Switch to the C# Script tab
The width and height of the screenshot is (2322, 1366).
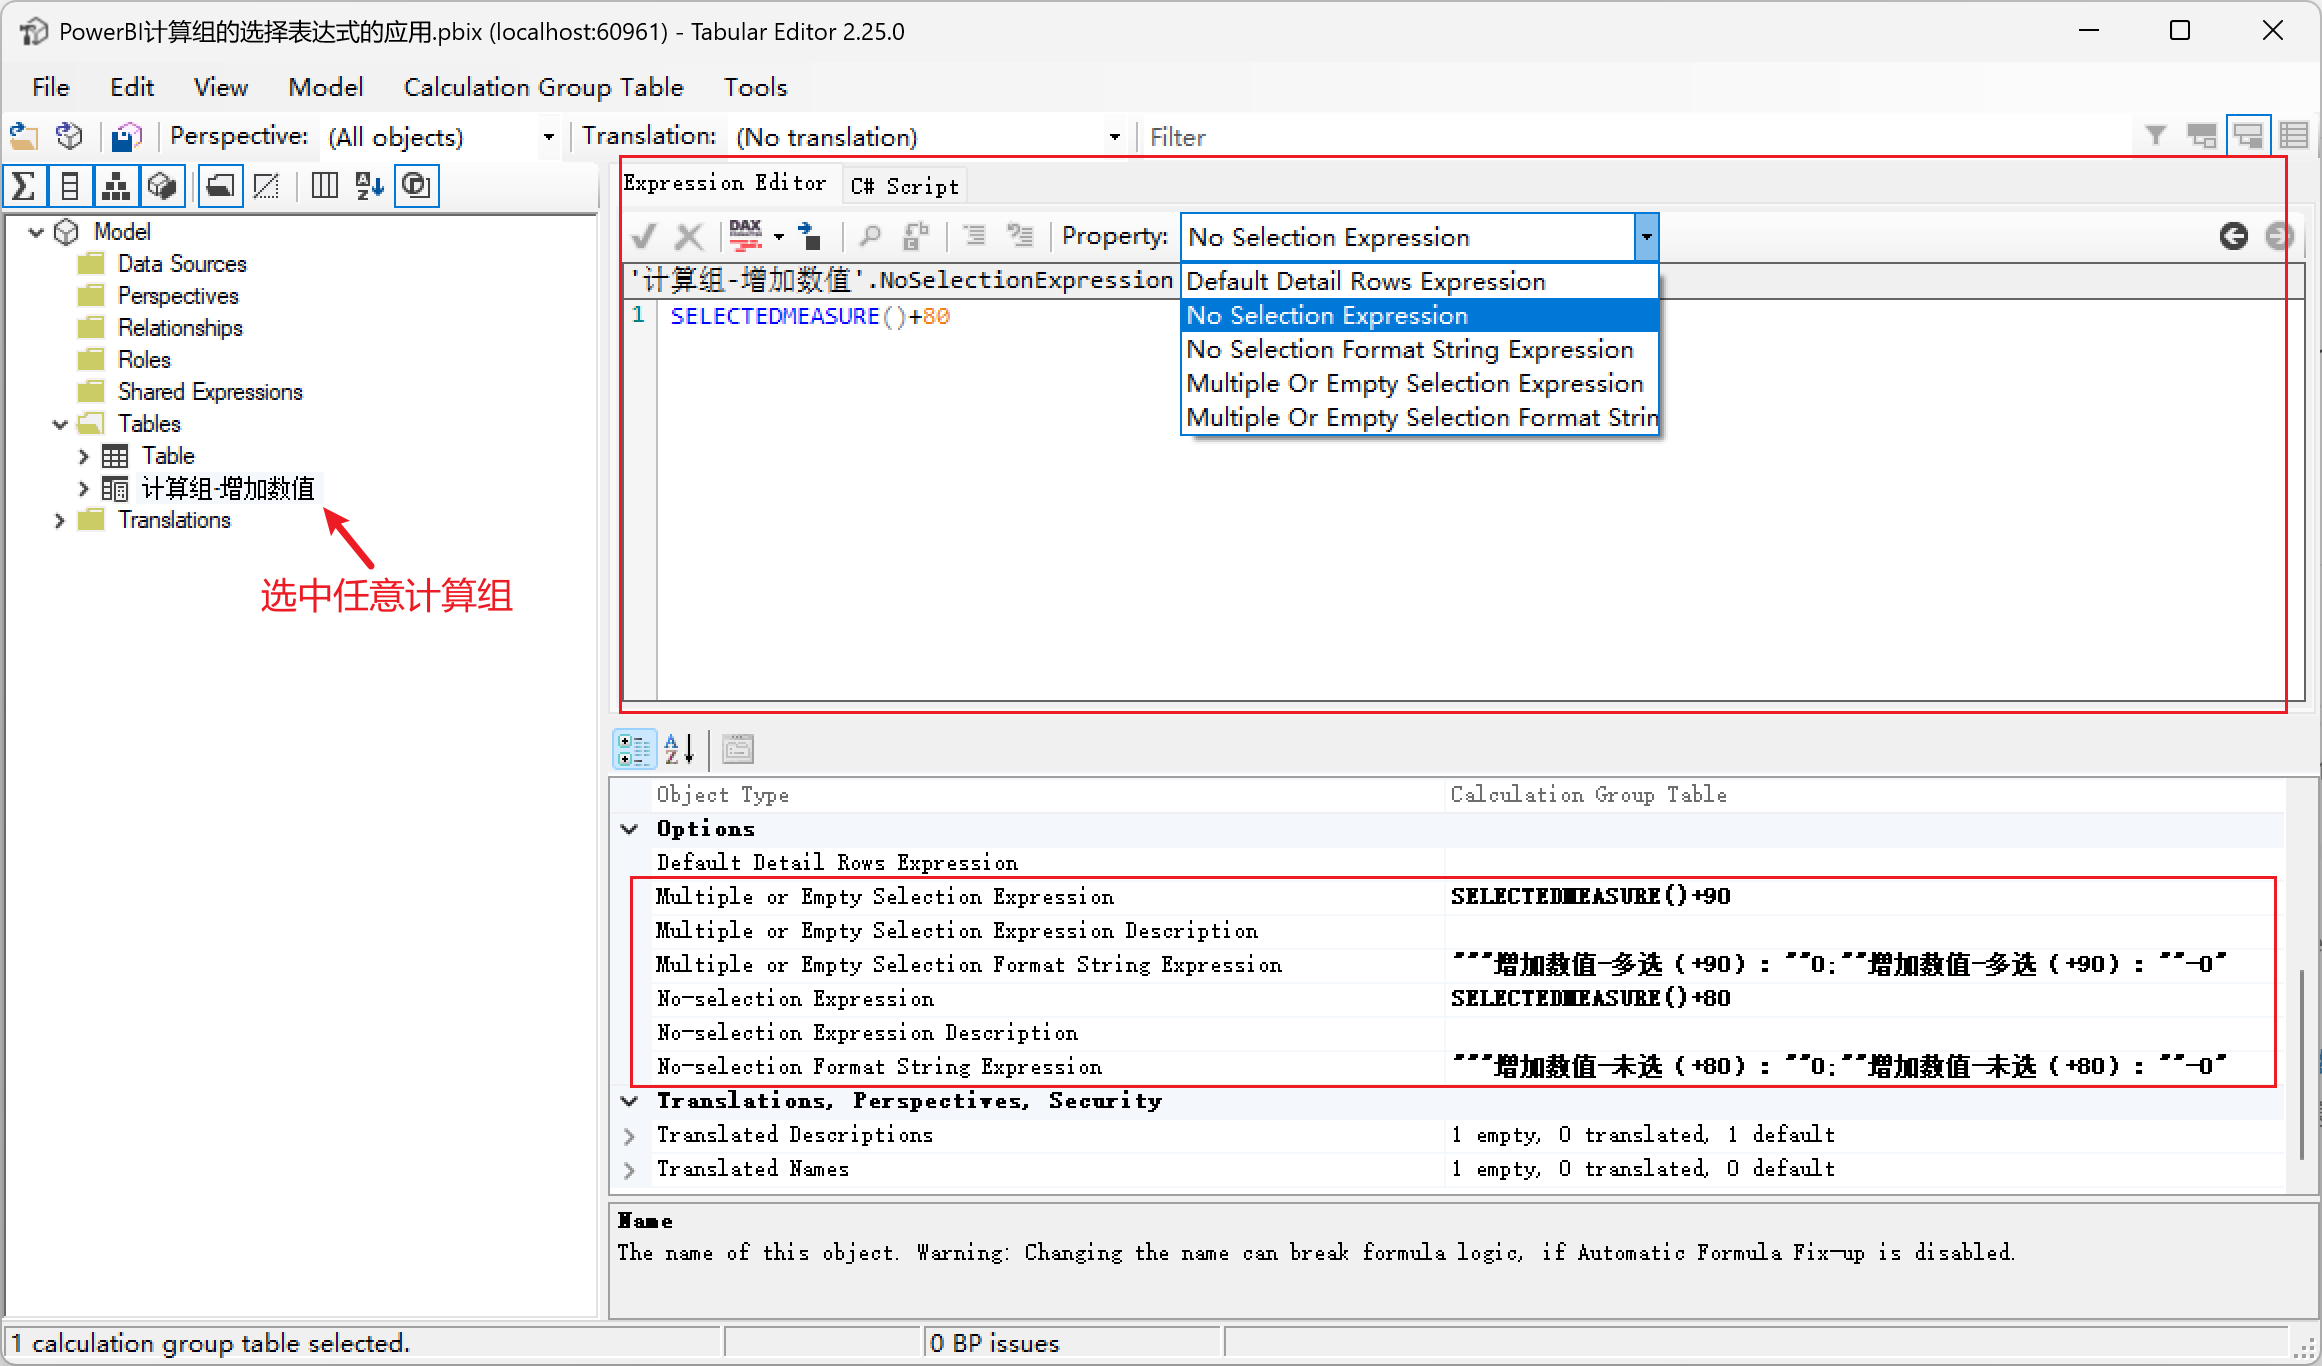point(904,186)
